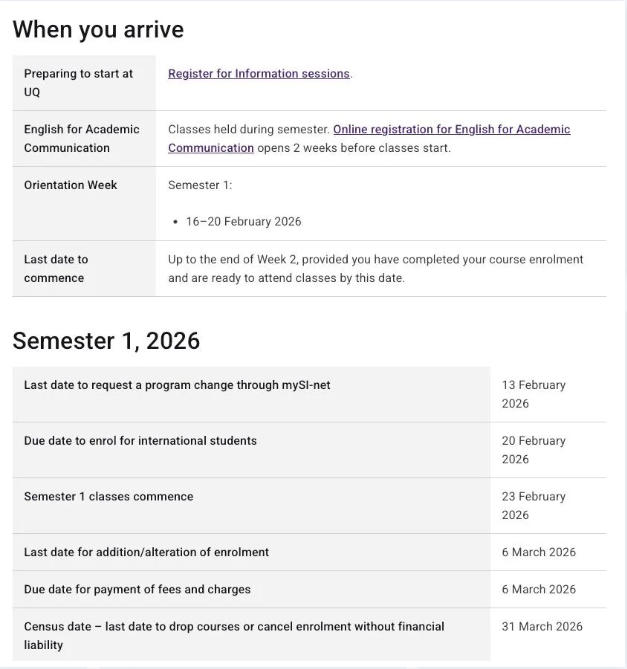
Task: Click the '31 March 2026' date
Action: pos(542,627)
